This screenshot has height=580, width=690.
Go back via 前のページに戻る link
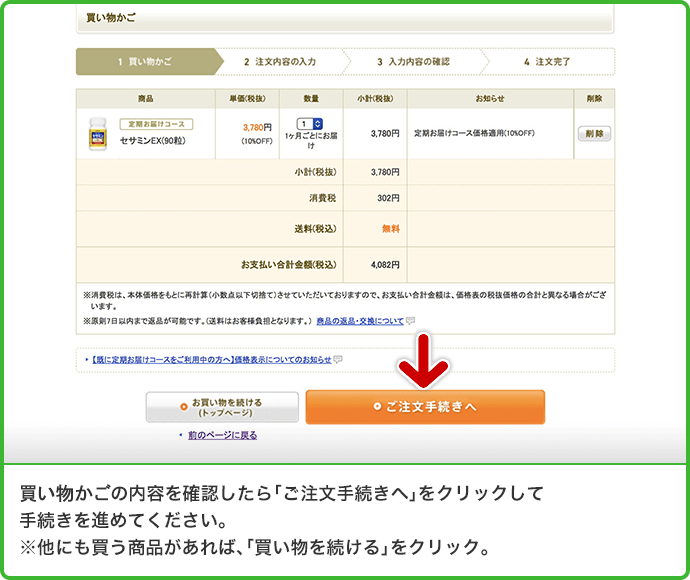[x=222, y=435]
